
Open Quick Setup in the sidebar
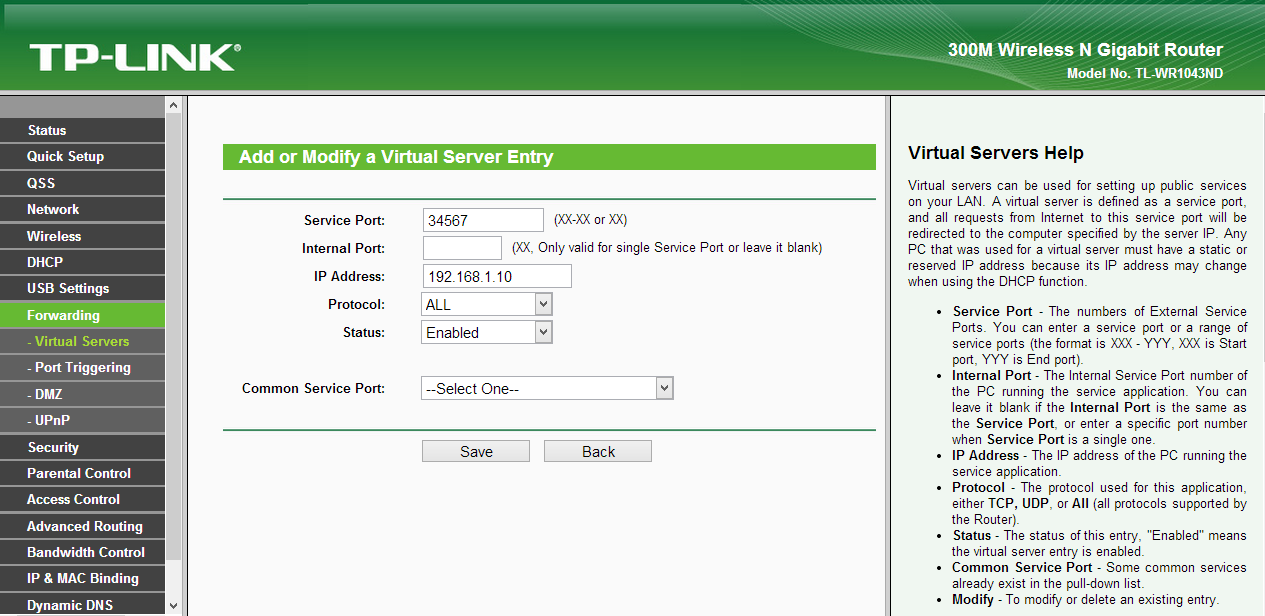coord(82,156)
